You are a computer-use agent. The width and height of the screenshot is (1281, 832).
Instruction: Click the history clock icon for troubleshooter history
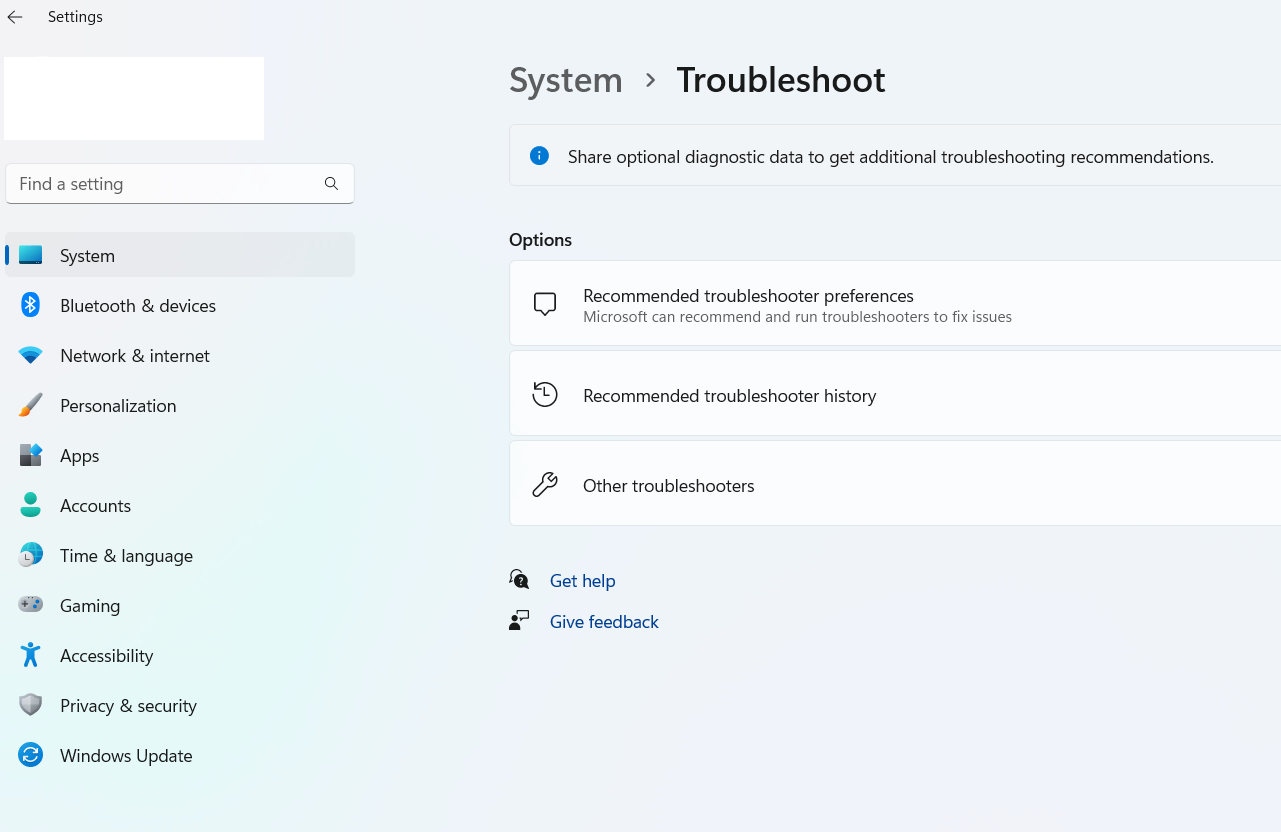click(x=545, y=394)
